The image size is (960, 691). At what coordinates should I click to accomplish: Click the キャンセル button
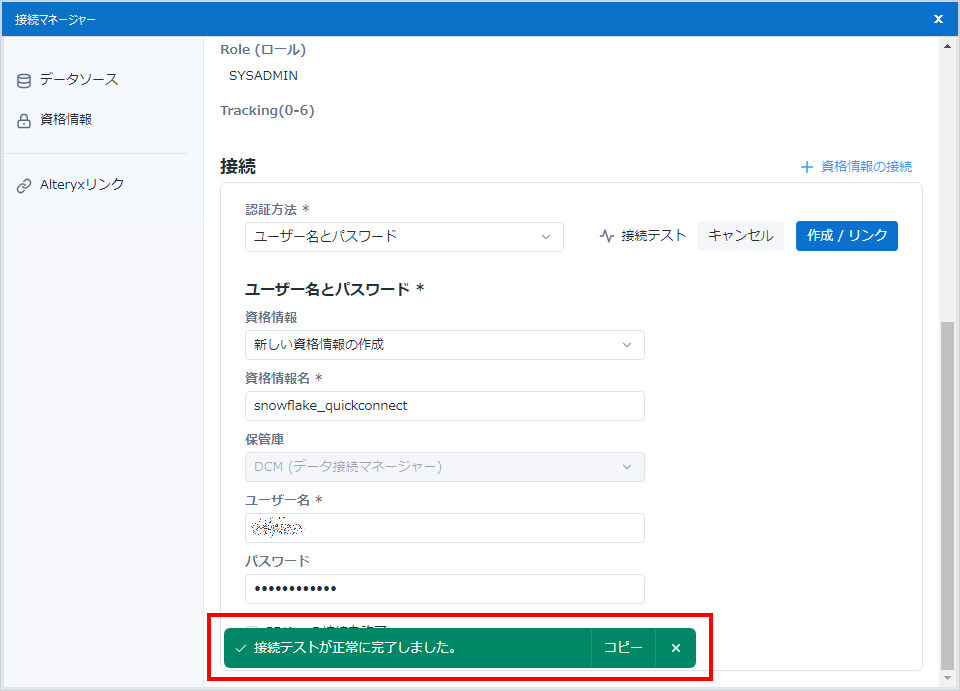[x=740, y=236]
